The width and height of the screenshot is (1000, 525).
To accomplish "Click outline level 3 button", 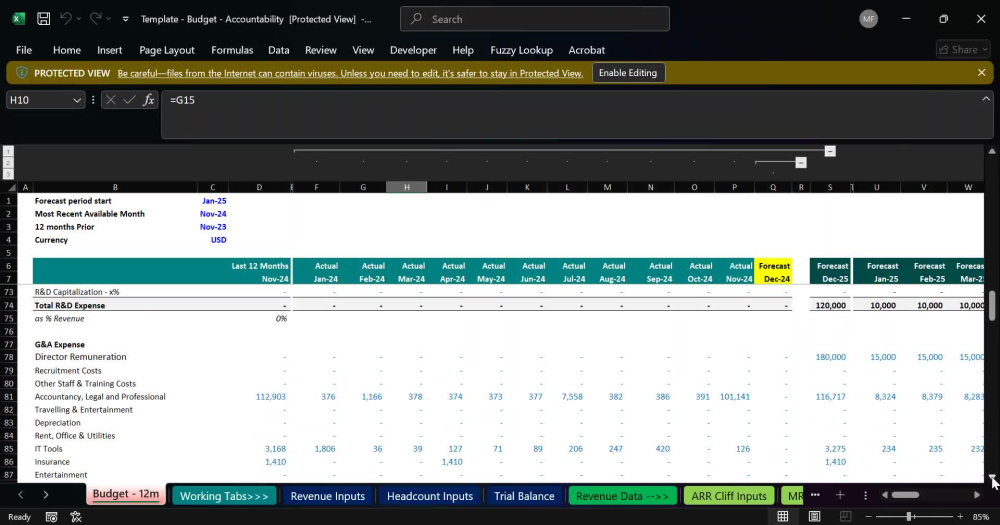I will [8, 174].
